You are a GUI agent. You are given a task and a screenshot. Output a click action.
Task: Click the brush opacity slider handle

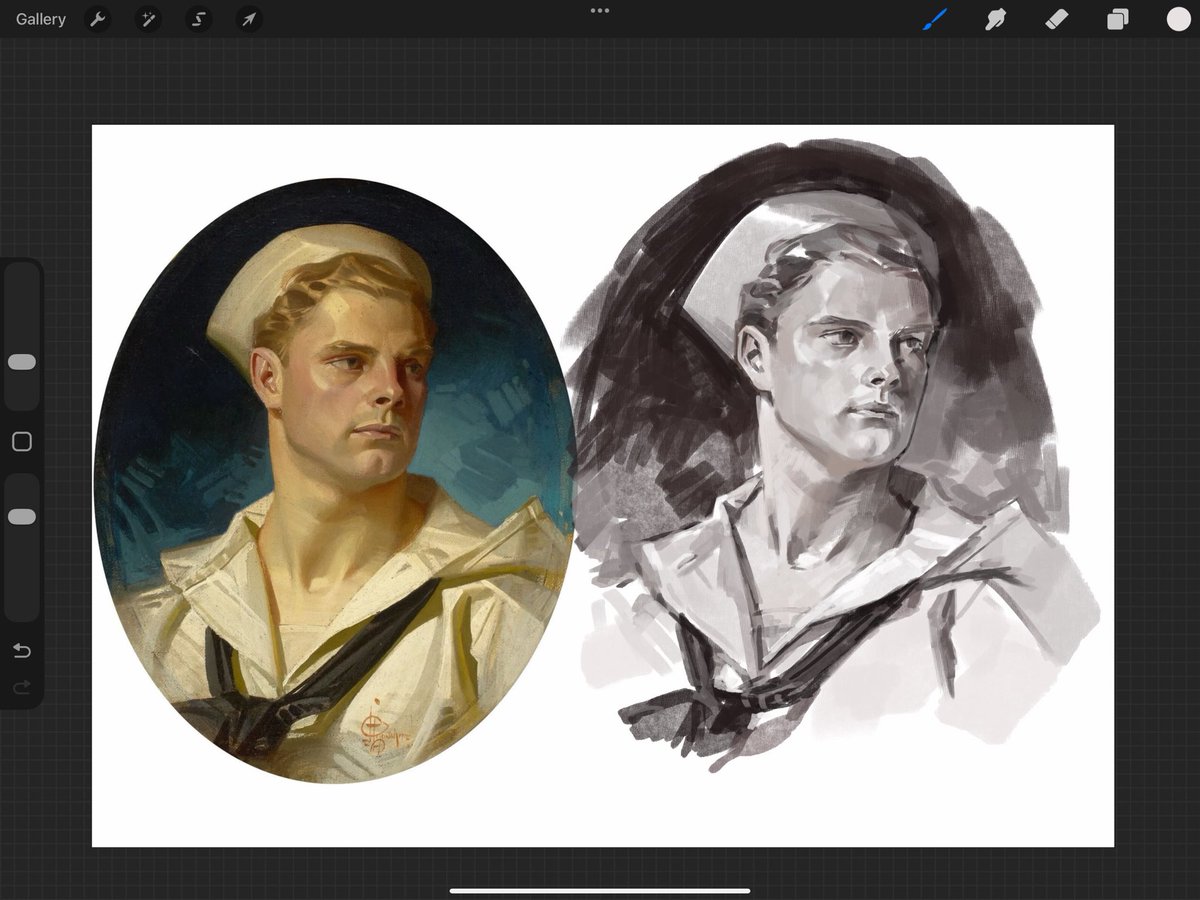coord(22,516)
